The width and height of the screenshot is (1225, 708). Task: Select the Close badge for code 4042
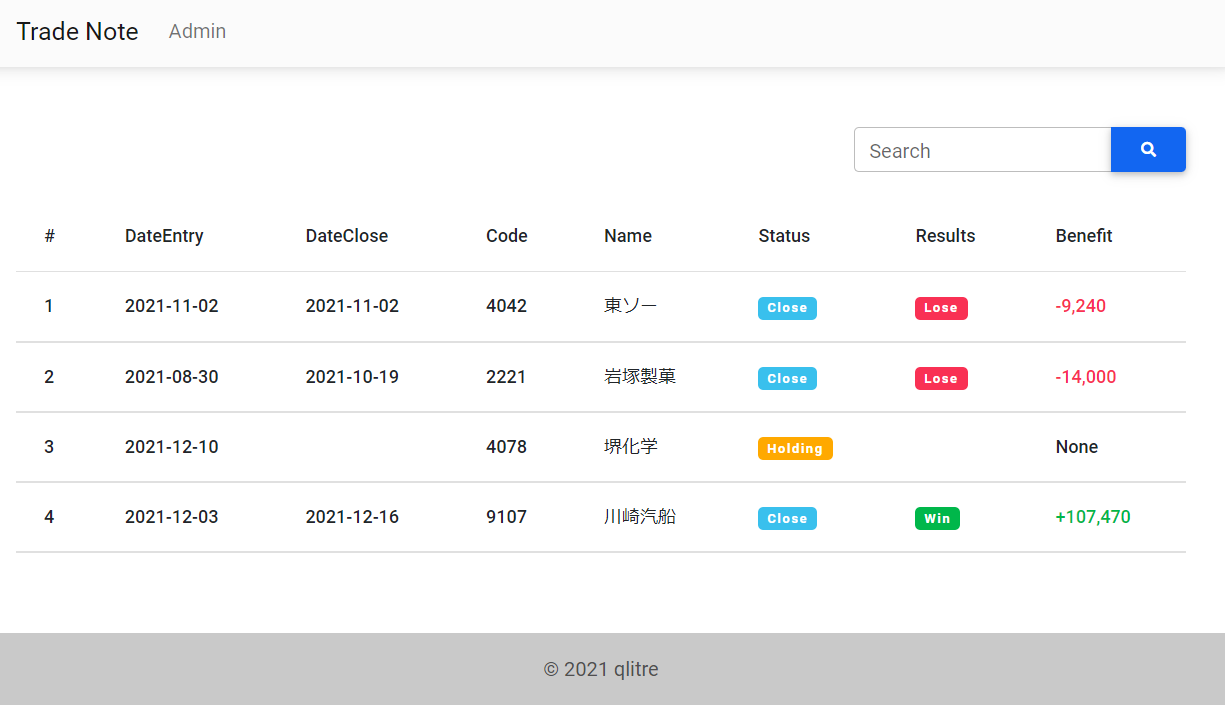tap(787, 308)
